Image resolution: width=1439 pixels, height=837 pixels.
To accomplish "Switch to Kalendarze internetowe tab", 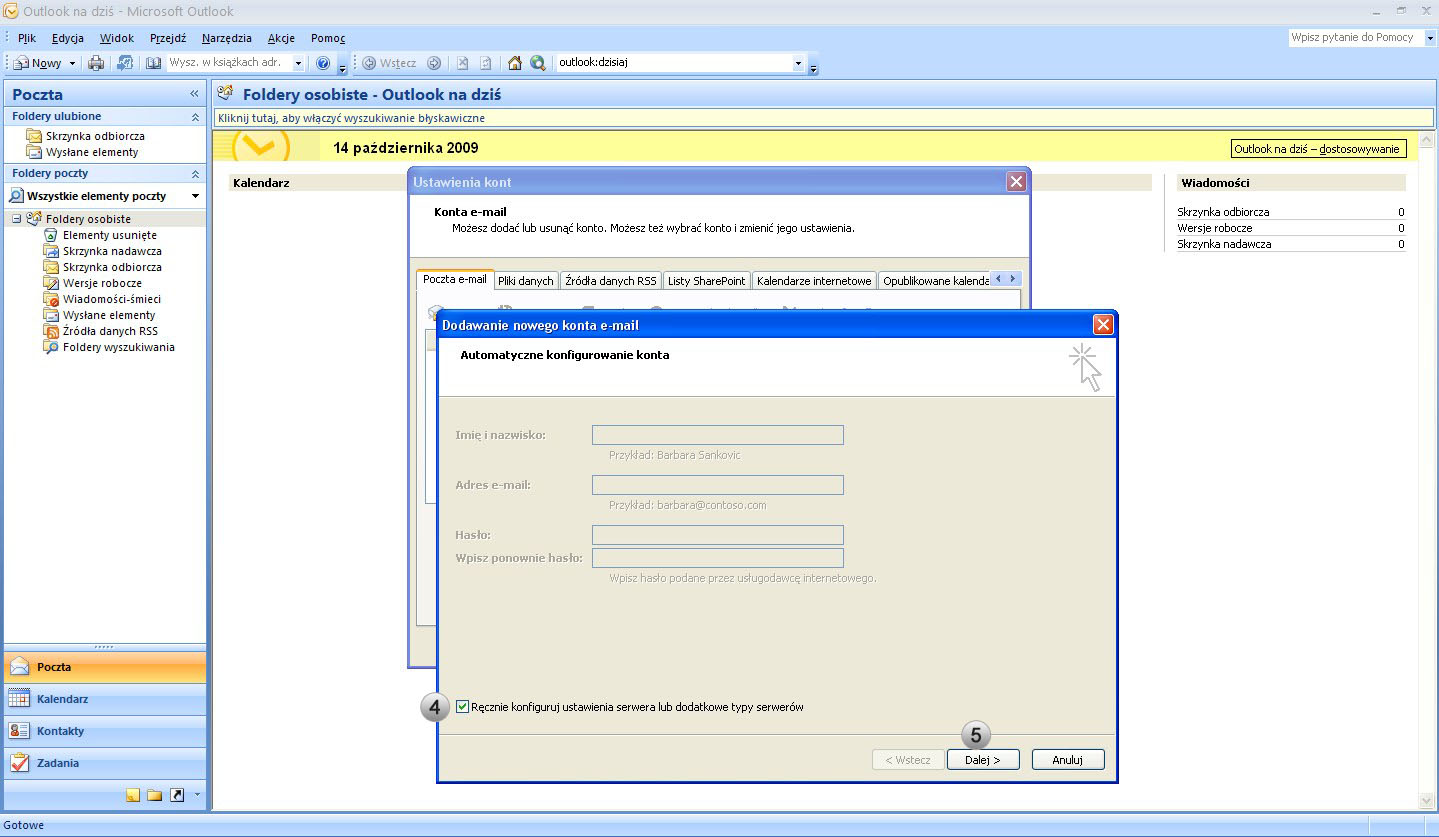I will click(x=814, y=281).
